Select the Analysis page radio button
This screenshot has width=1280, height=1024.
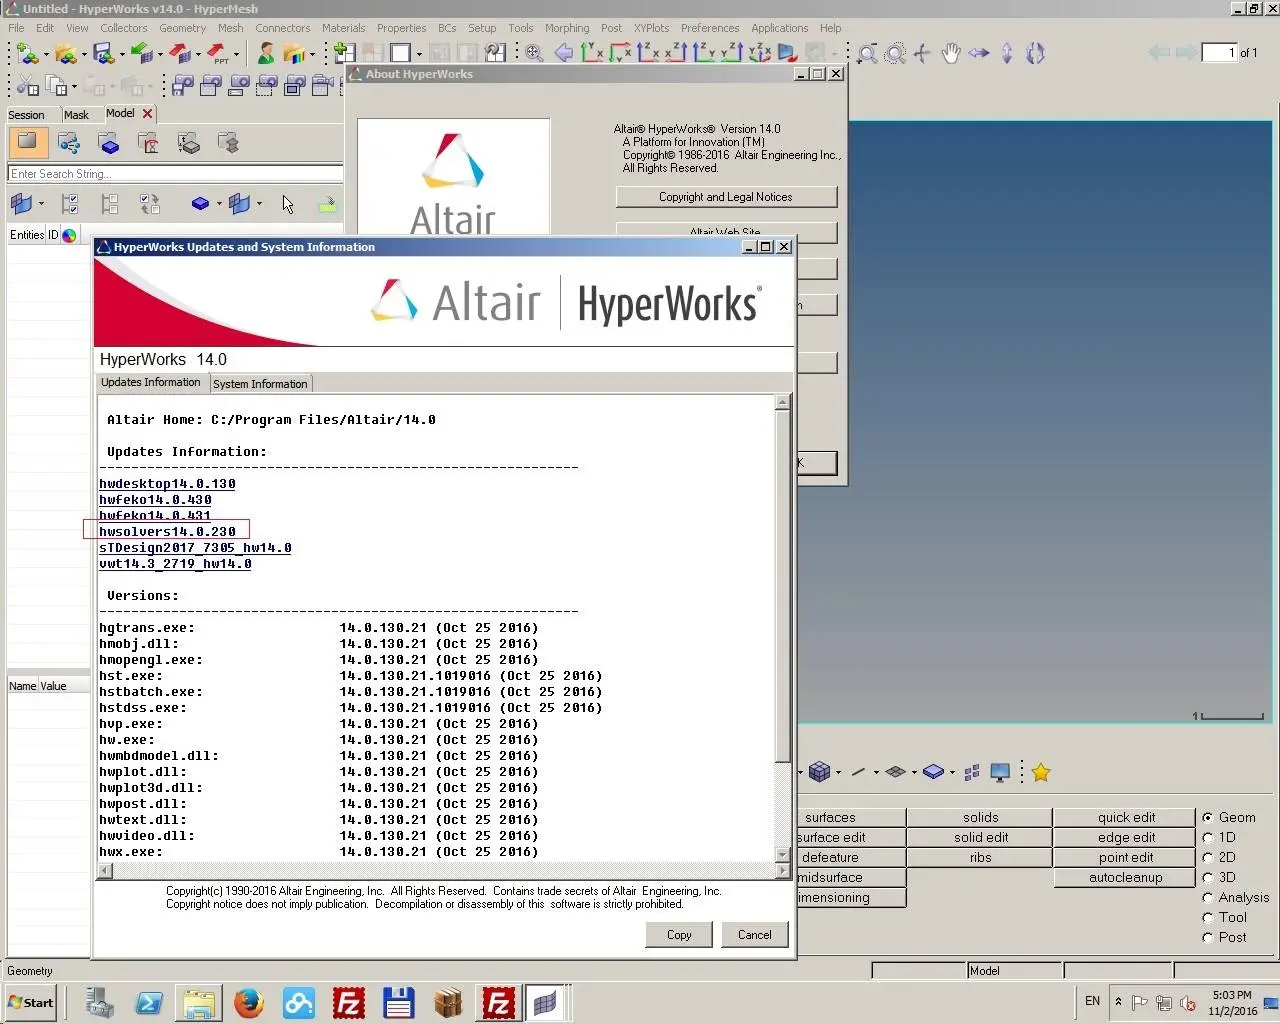1208,897
